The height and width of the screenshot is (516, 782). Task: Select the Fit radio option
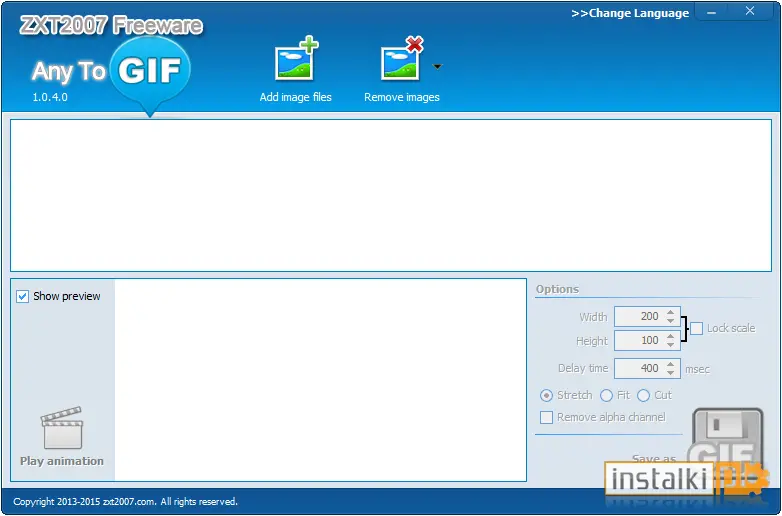pyautogui.click(x=606, y=395)
